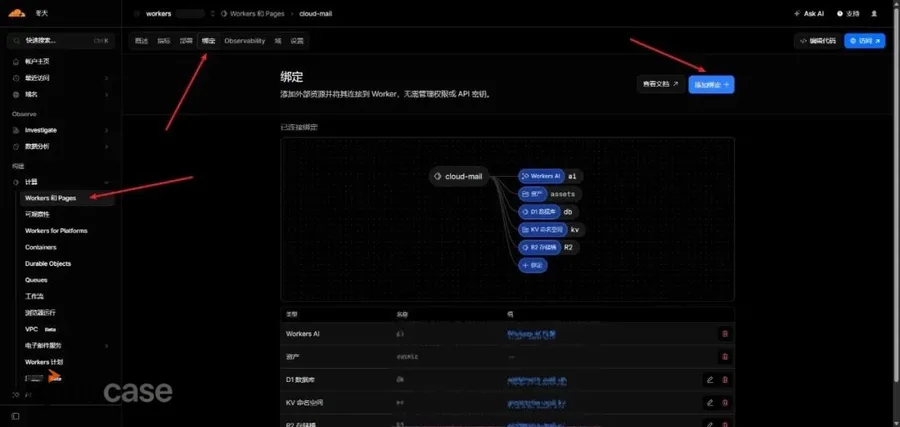Focus the 快速搜索 quick search field

61,41
